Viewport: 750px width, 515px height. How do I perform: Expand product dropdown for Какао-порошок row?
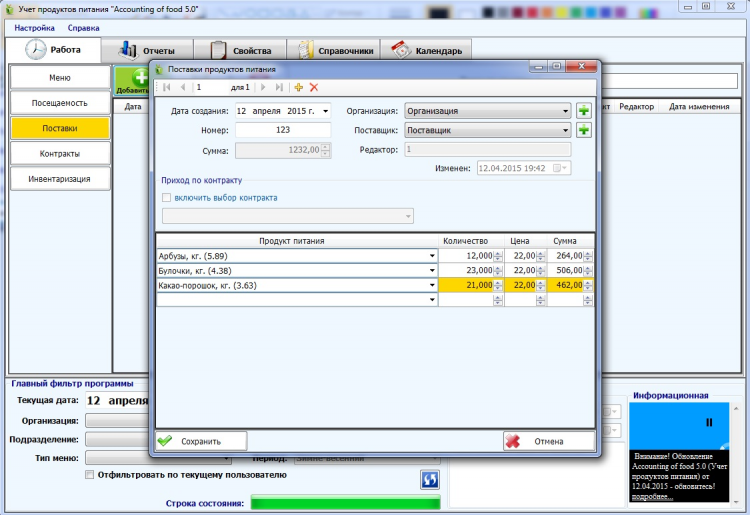(x=432, y=285)
